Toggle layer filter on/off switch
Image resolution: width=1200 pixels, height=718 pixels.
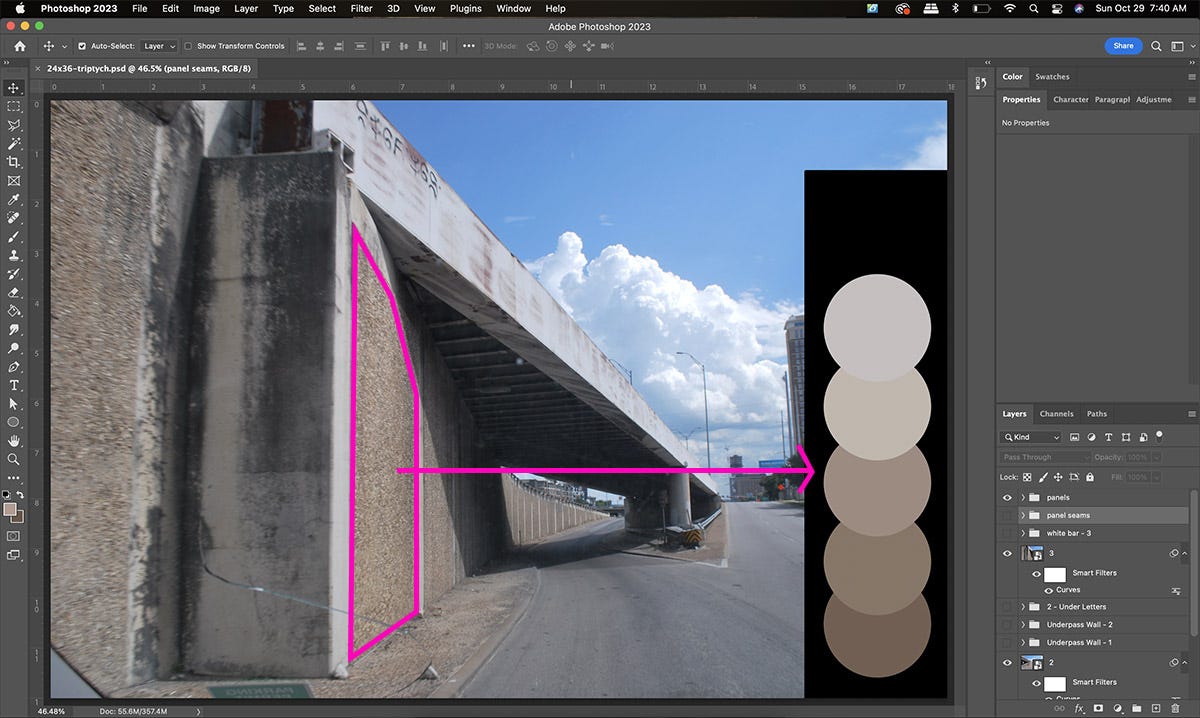1159,435
